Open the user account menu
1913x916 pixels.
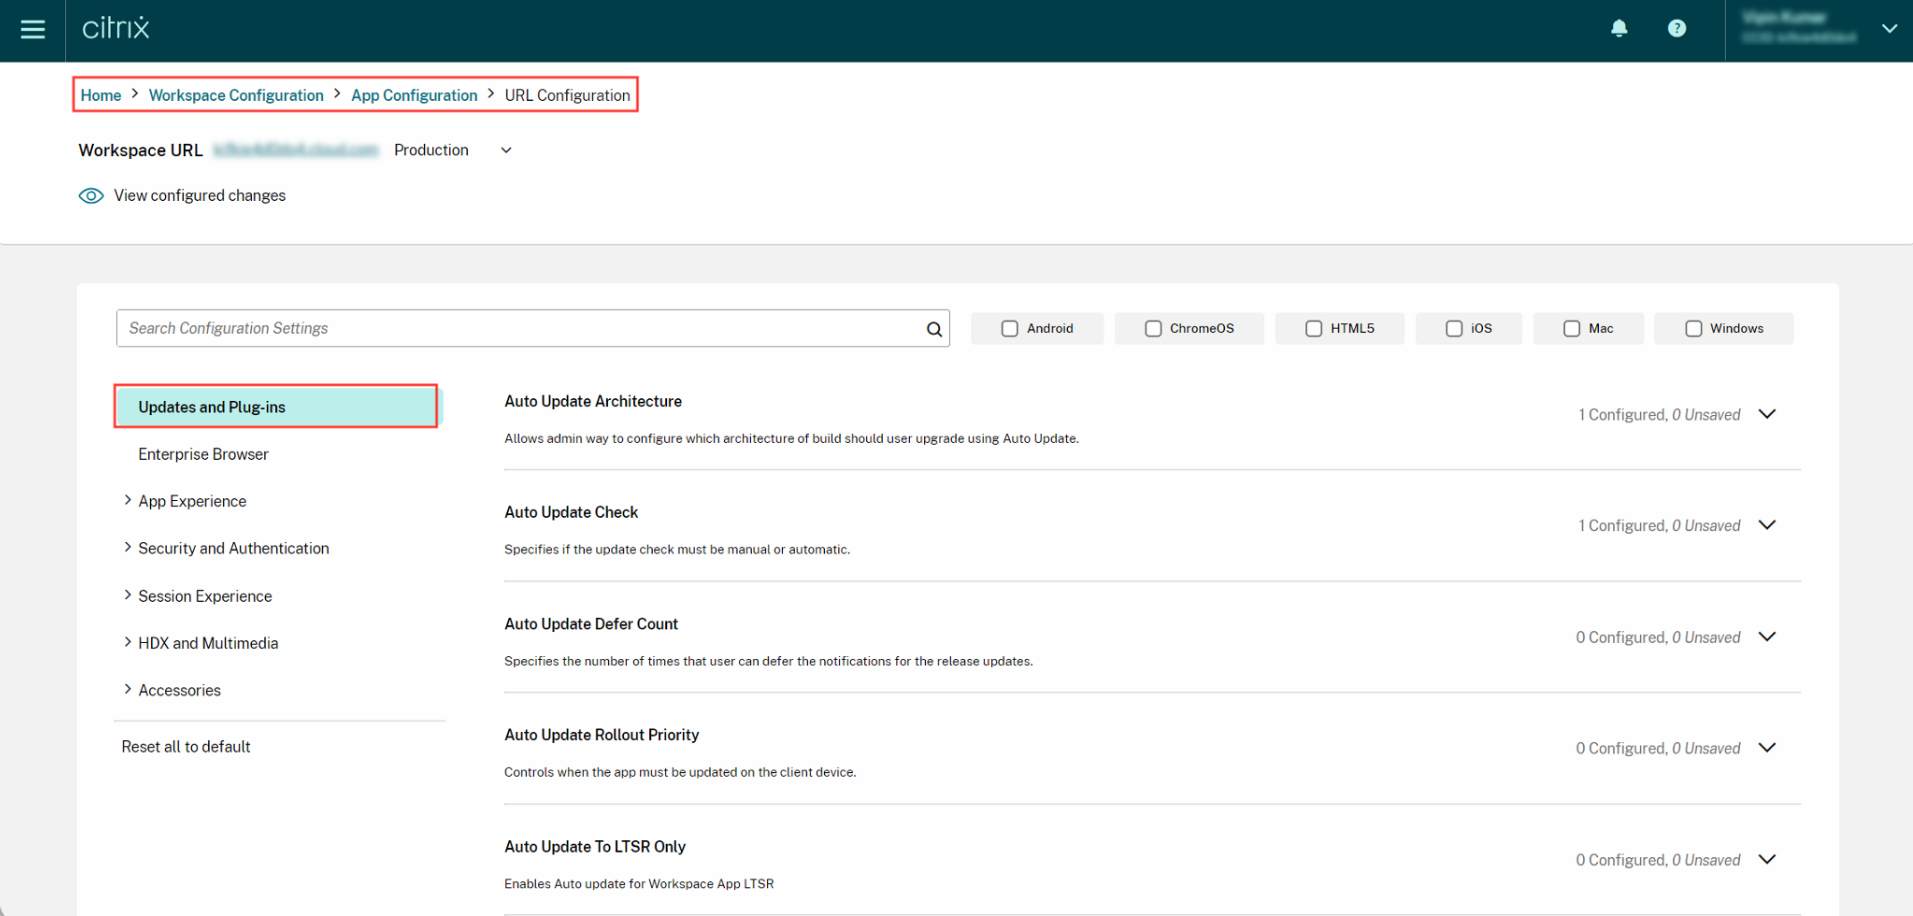pyautogui.click(x=1888, y=29)
